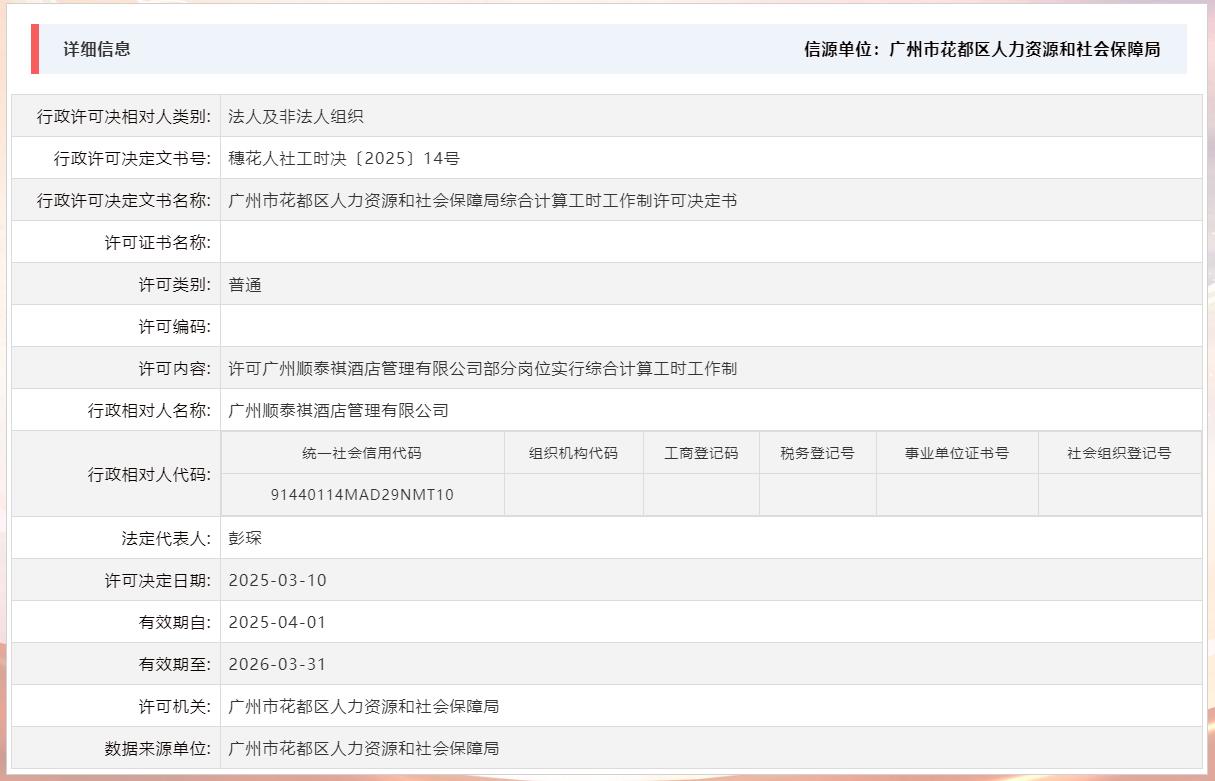Screen dimensions: 1215x781
Task: Click the 组织机构代码 column header
Action: click(574, 452)
